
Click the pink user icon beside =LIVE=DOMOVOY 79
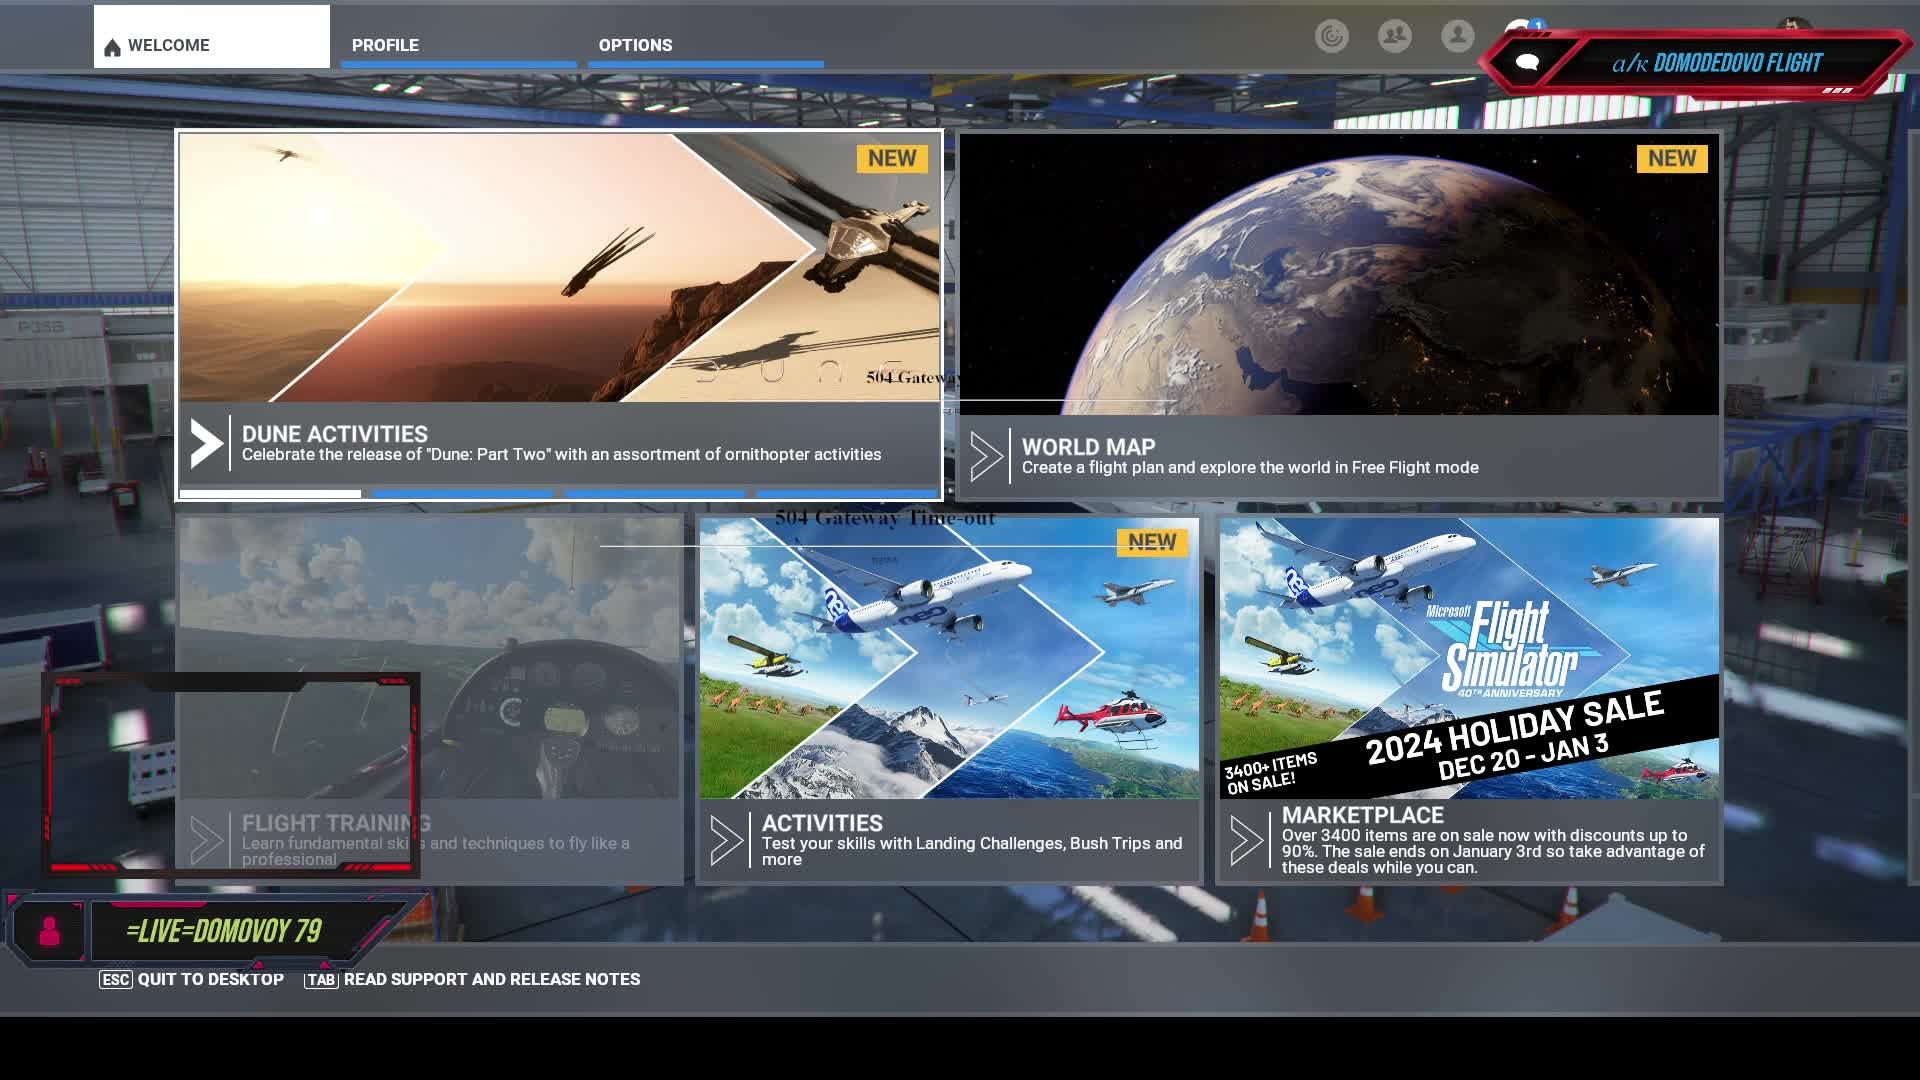(x=49, y=932)
